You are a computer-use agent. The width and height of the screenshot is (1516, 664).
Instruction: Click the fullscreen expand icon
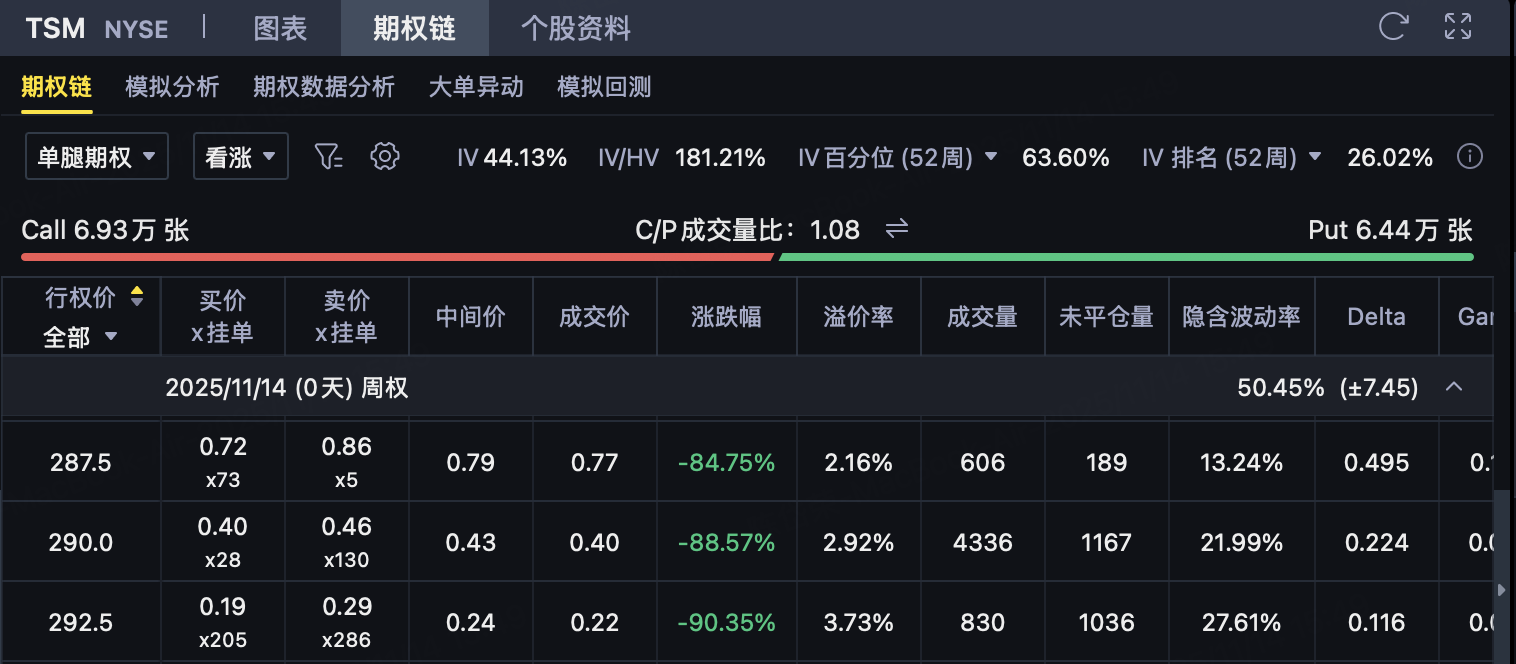[x=1458, y=26]
